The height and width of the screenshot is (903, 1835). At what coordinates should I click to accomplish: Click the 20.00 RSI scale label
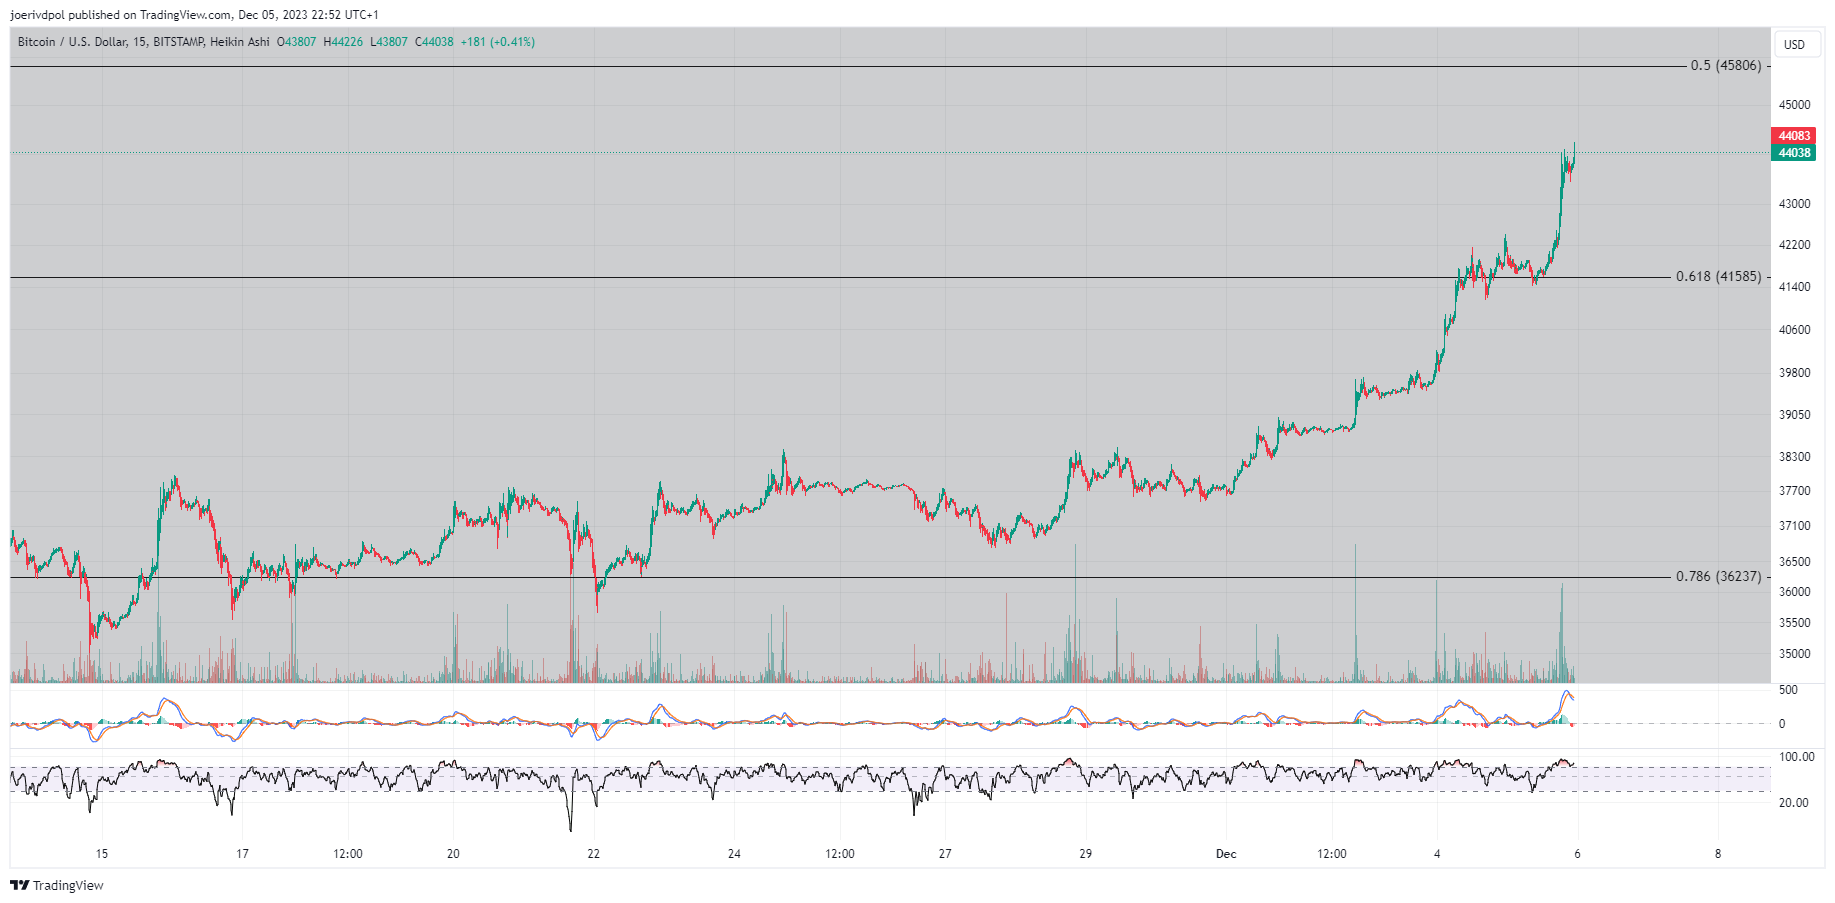(x=1793, y=803)
